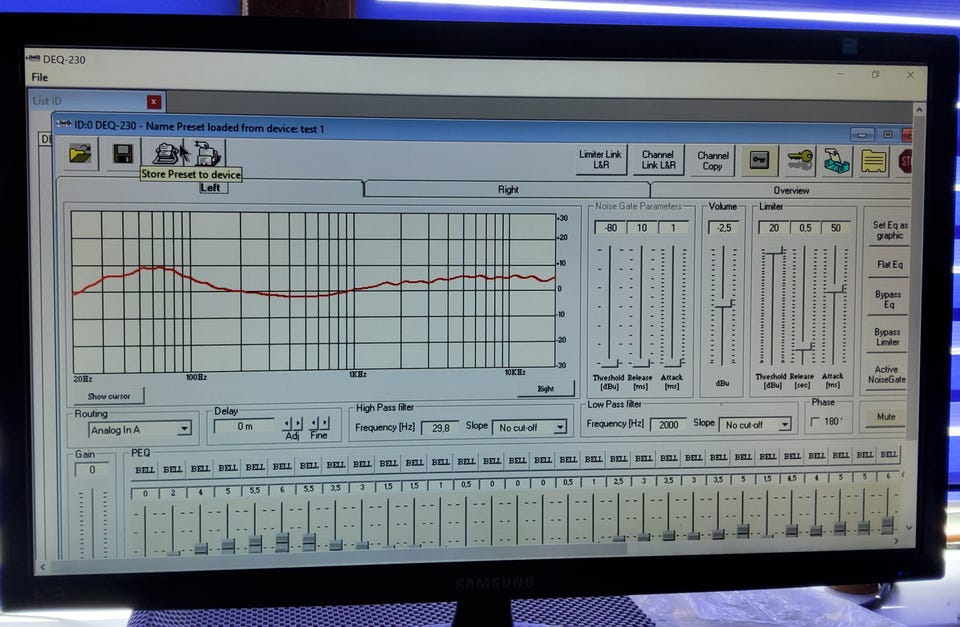Open a preset file with the folder icon
This screenshot has height=627, width=960.
81,153
